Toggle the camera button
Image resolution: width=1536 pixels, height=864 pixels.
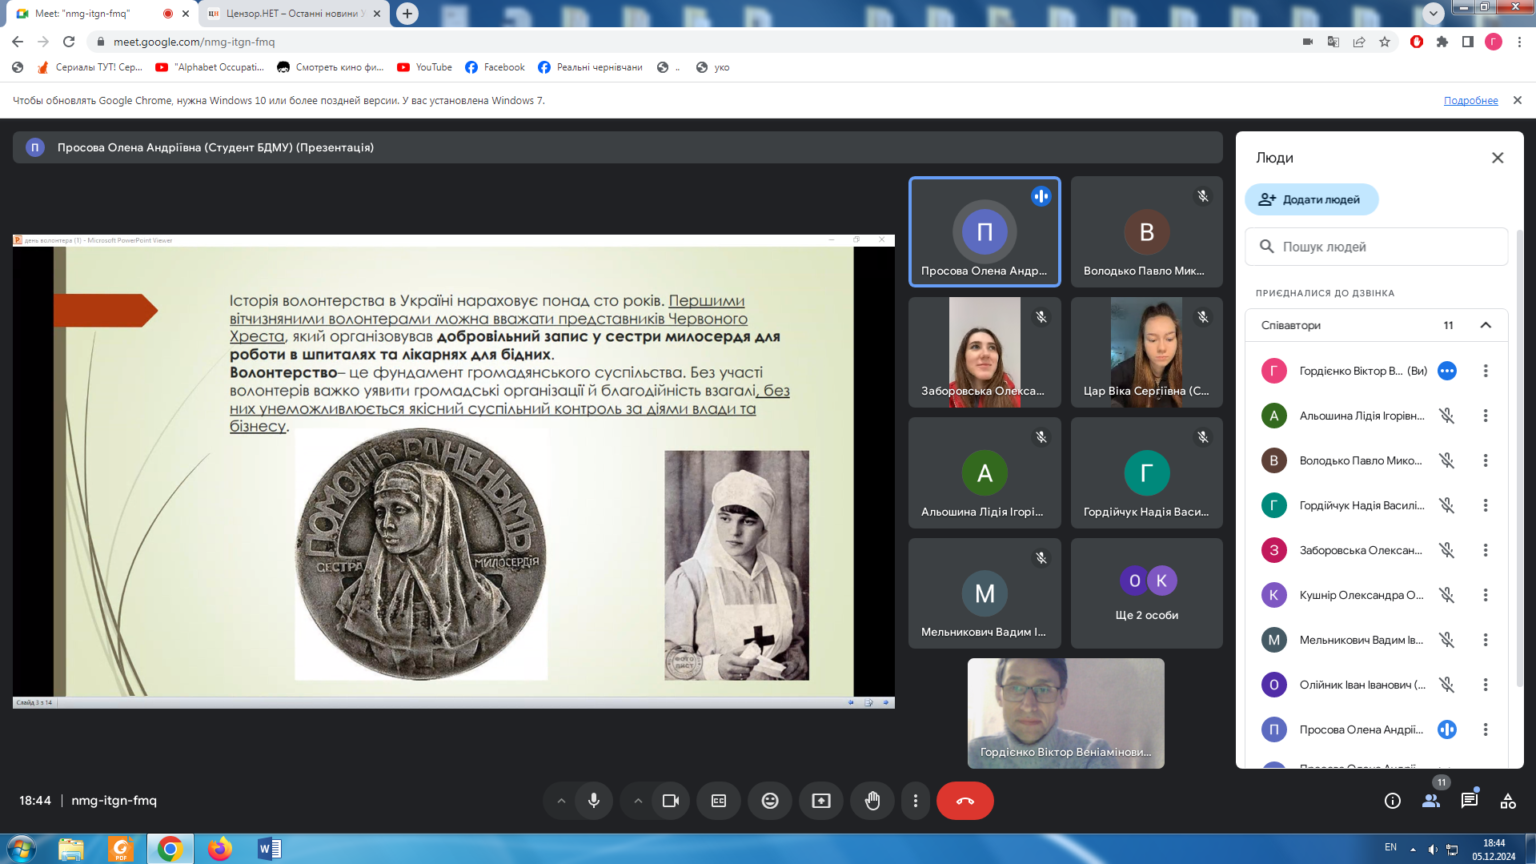point(670,801)
